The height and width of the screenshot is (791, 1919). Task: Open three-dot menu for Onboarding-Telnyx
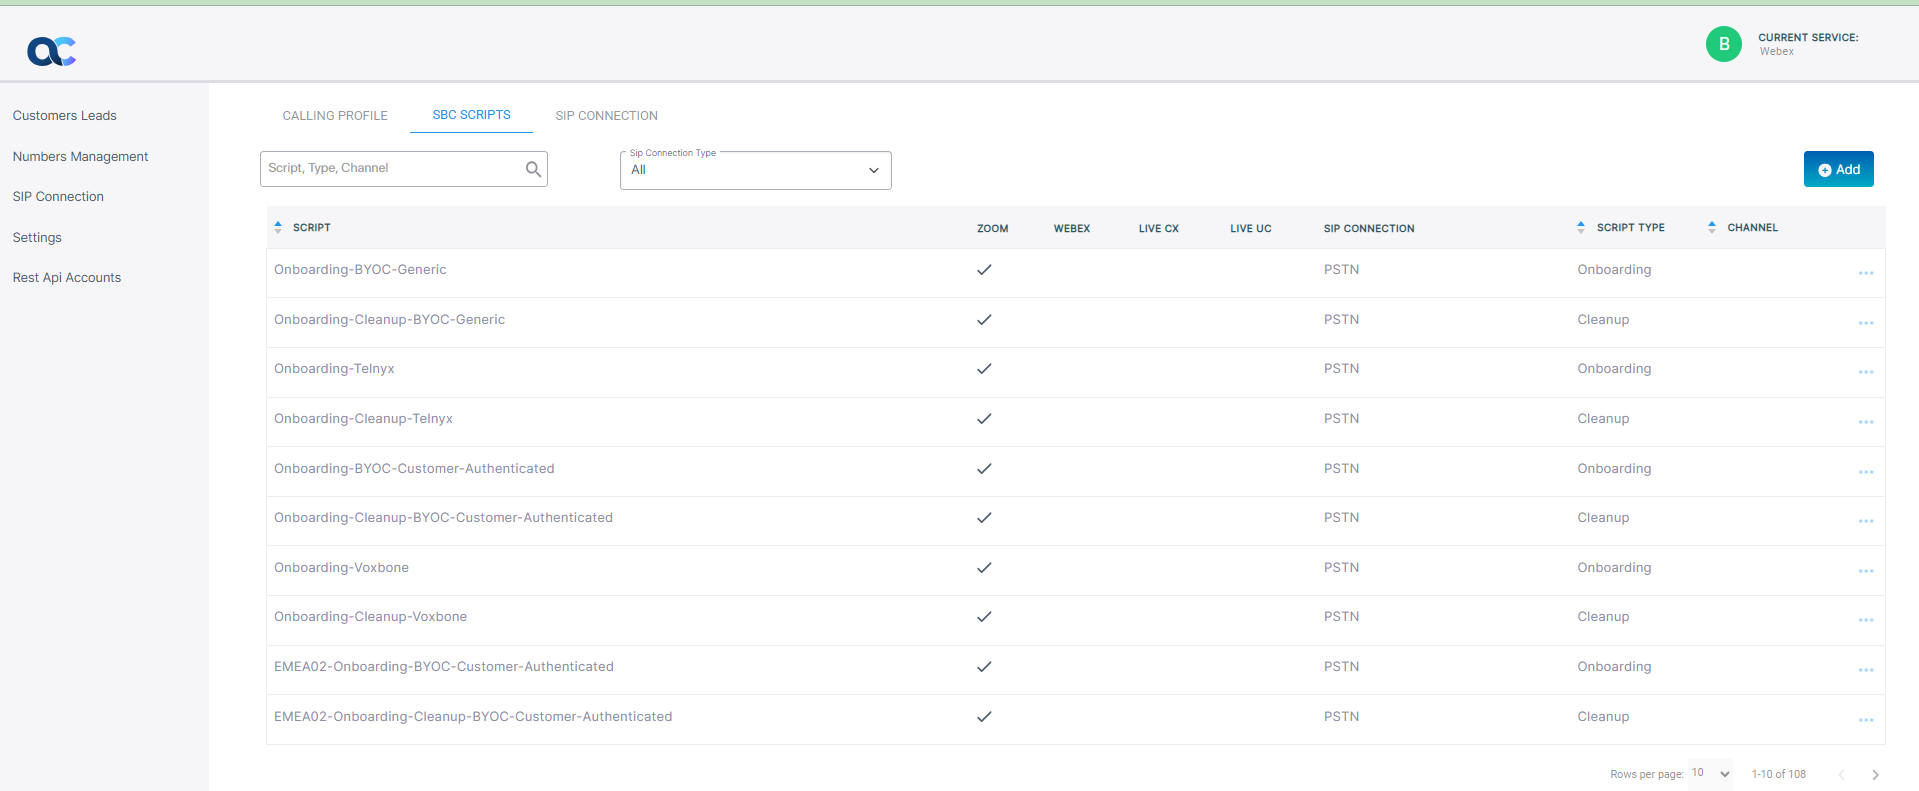pos(1865,372)
